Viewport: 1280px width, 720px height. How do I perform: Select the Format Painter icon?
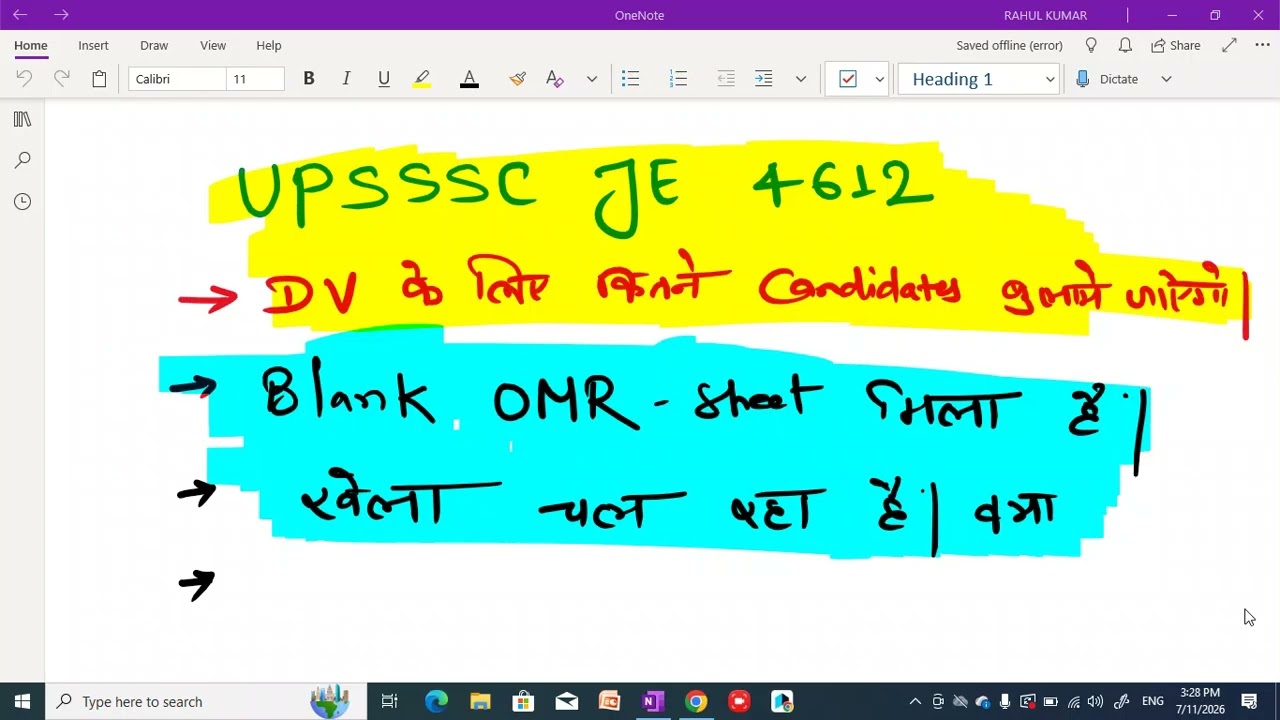(x=517, y=79)
